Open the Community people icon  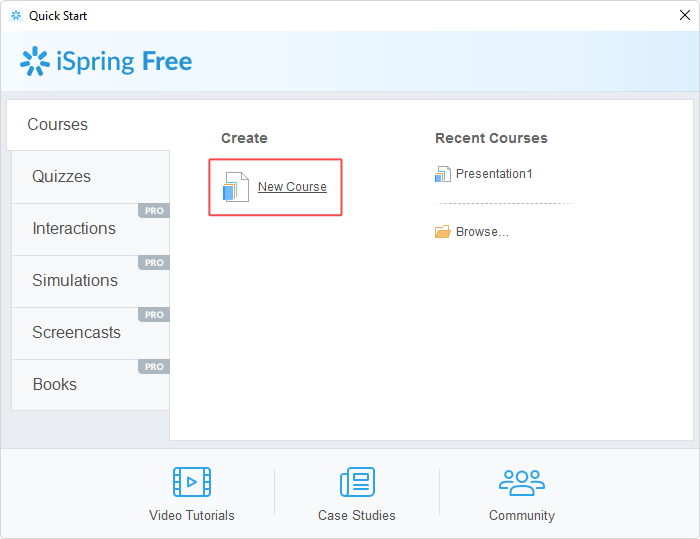click(x=522, y=482)
